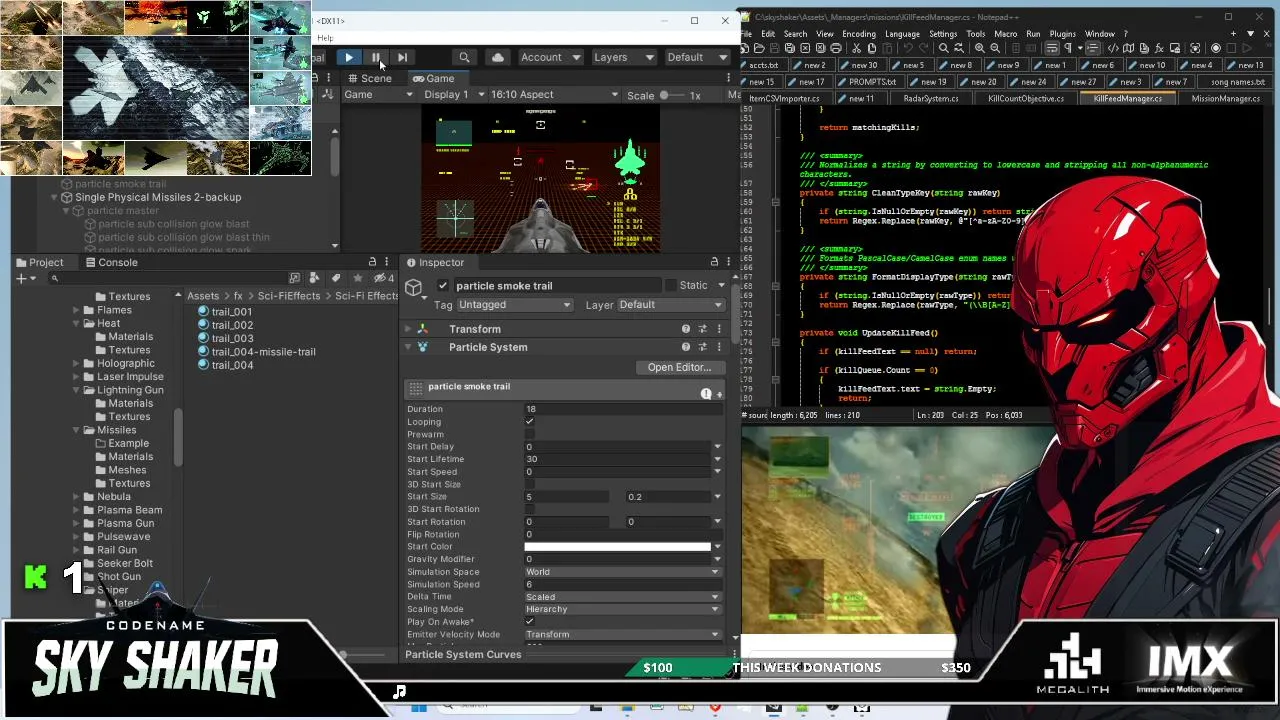1280x720 pixels.
Task: Select the Plasma Beam folder
Action: point(122,510)
